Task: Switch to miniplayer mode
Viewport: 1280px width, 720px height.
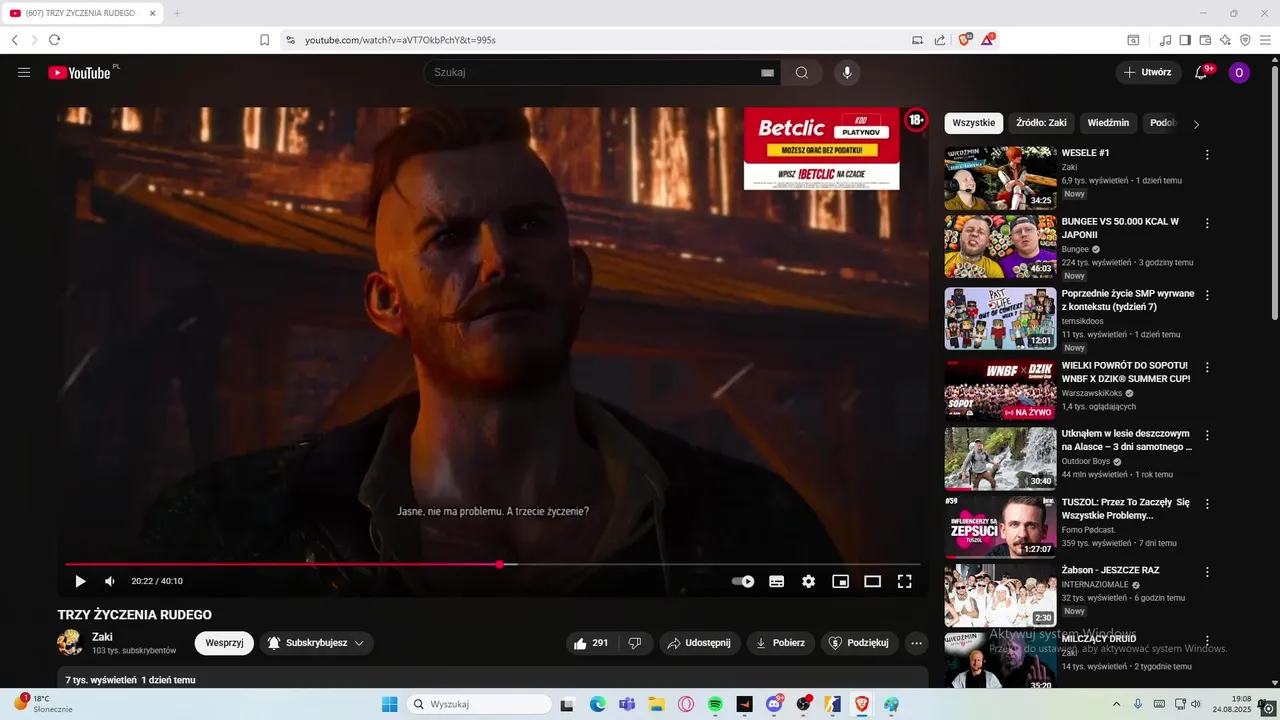Action: [x=840, y=581]
